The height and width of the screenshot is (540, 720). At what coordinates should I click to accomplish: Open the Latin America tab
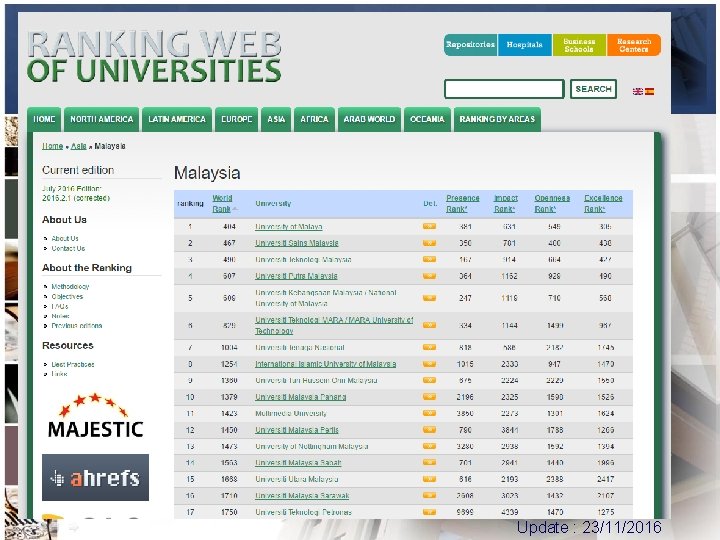pos(177,119)
